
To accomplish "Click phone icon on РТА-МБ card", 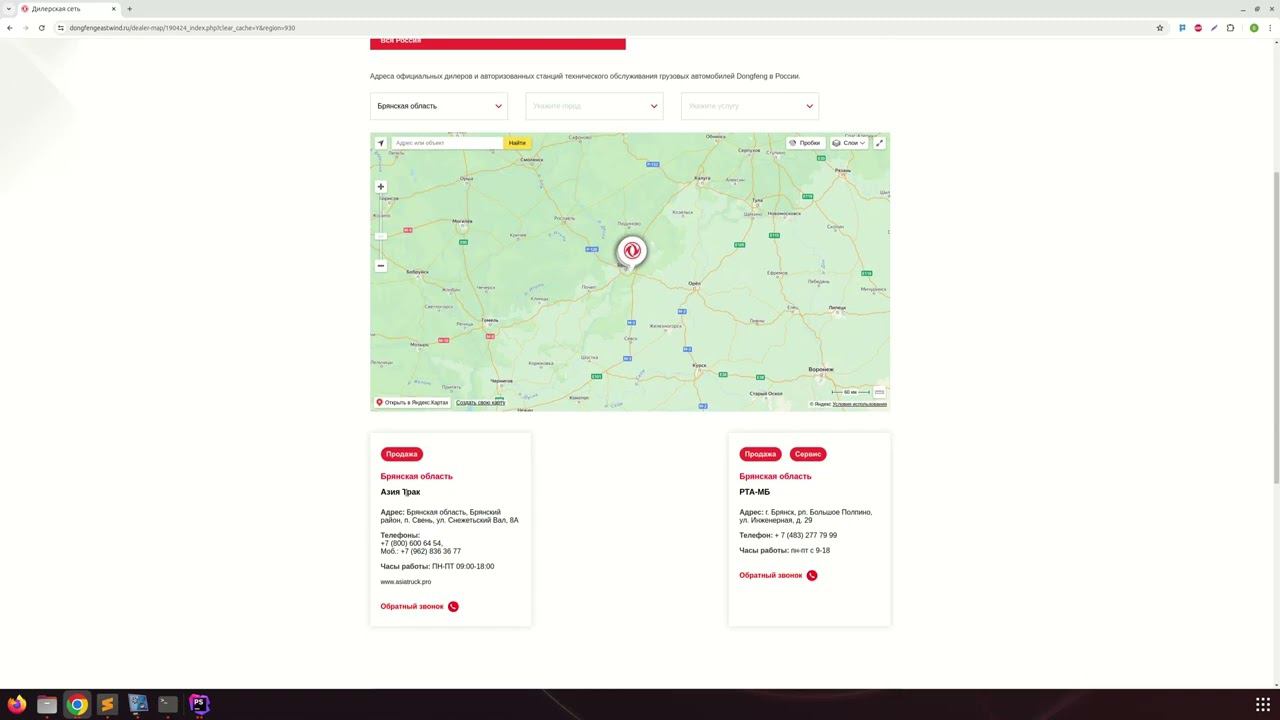I will click(812, 575).
